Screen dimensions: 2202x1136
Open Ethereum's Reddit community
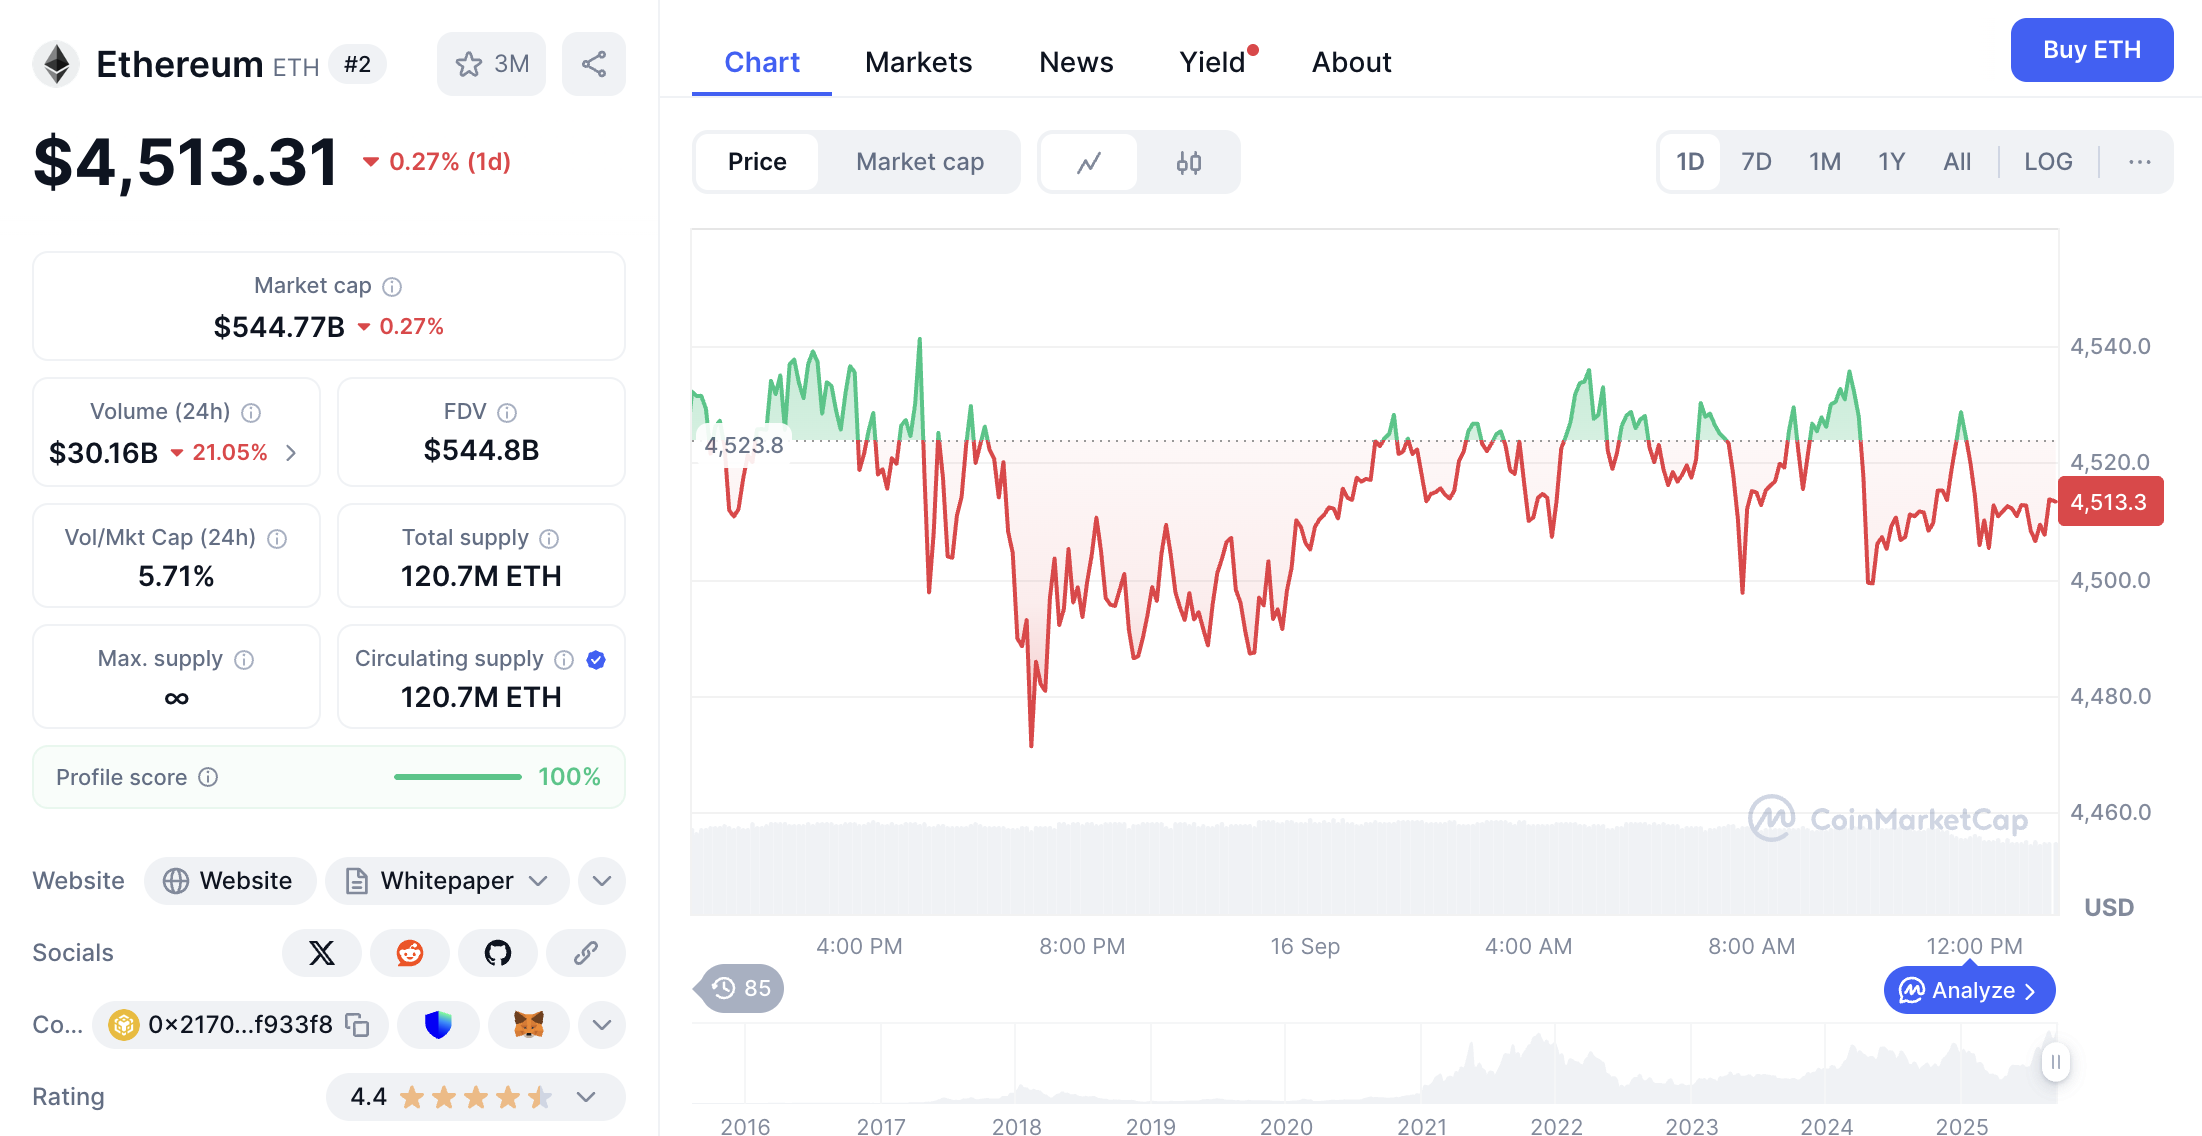click(410, 953)
